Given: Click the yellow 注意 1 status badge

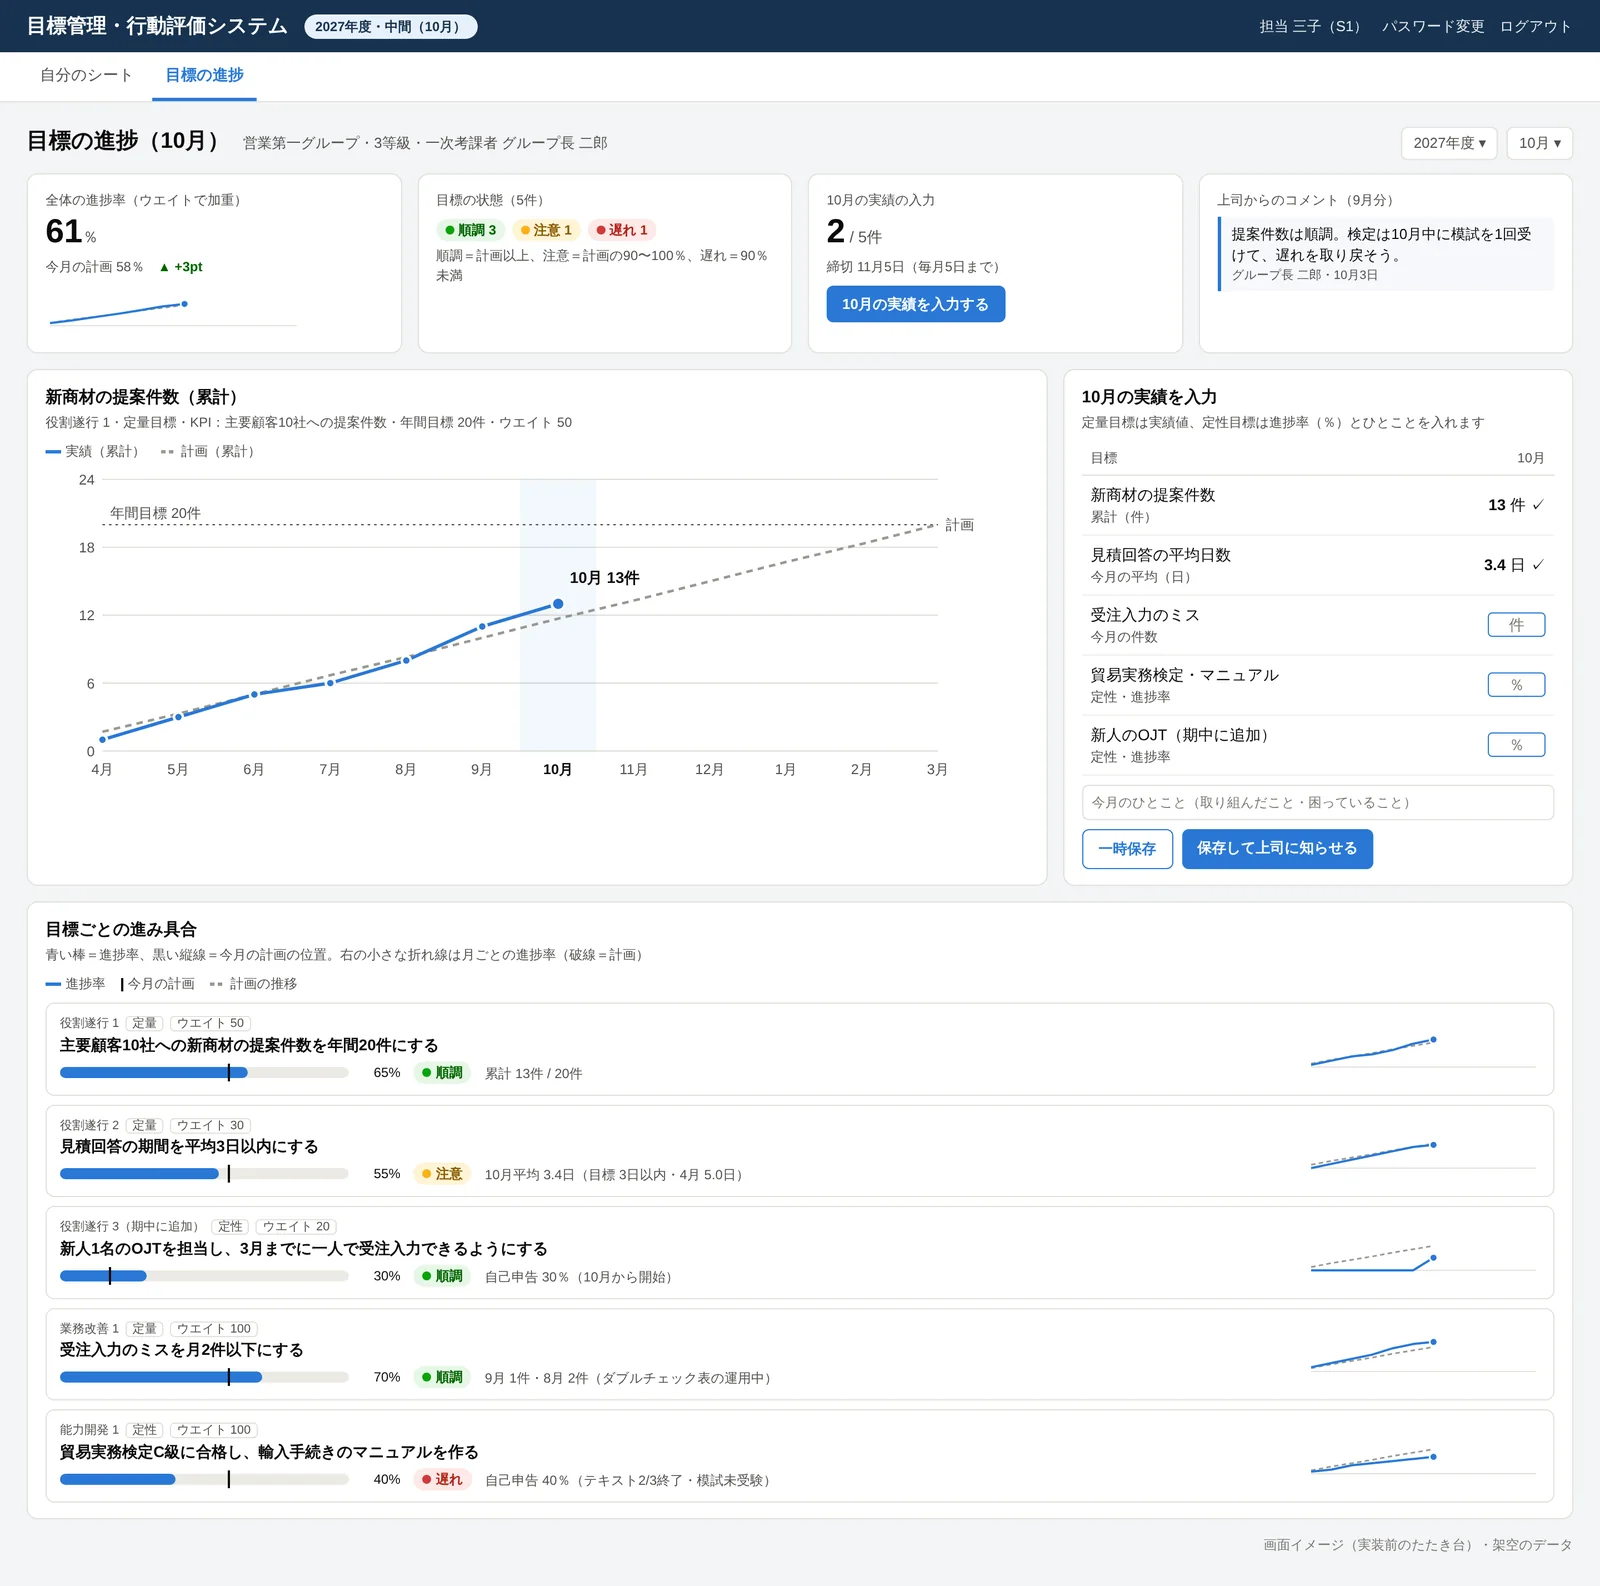Looking at the screenshot, I should (546, 230).
